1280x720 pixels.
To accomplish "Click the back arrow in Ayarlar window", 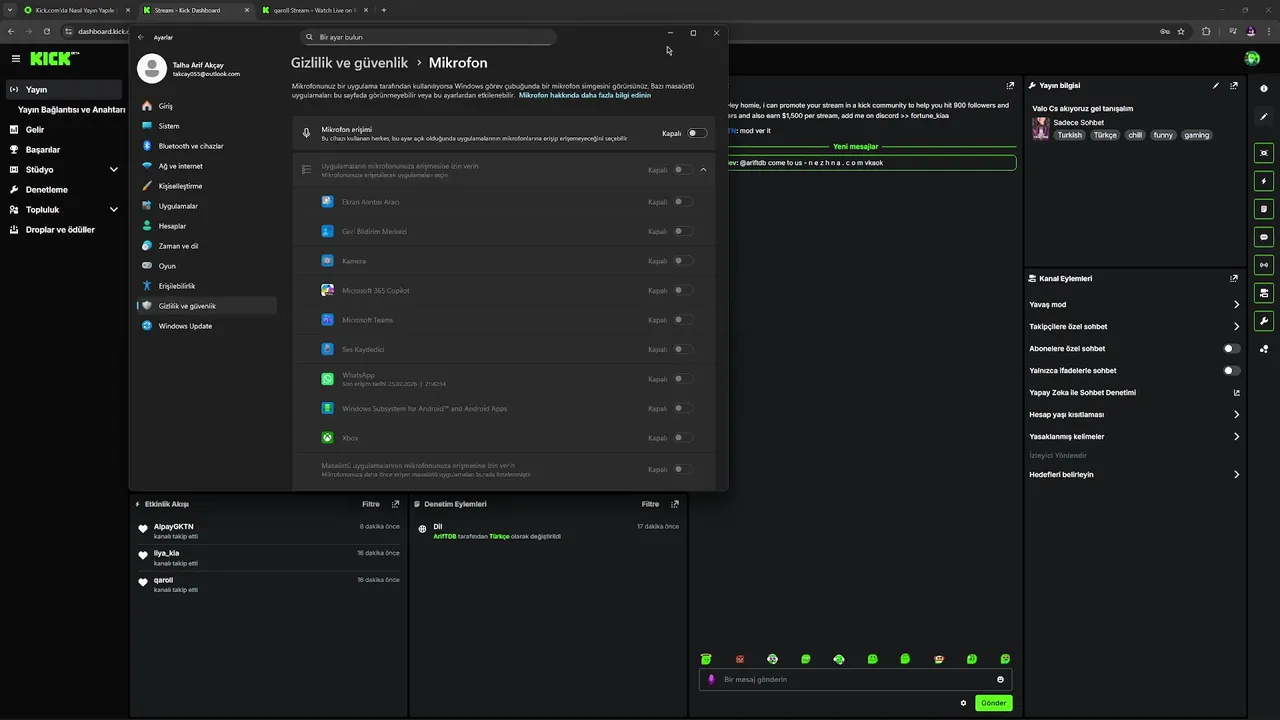I will [x=141, y=37].
